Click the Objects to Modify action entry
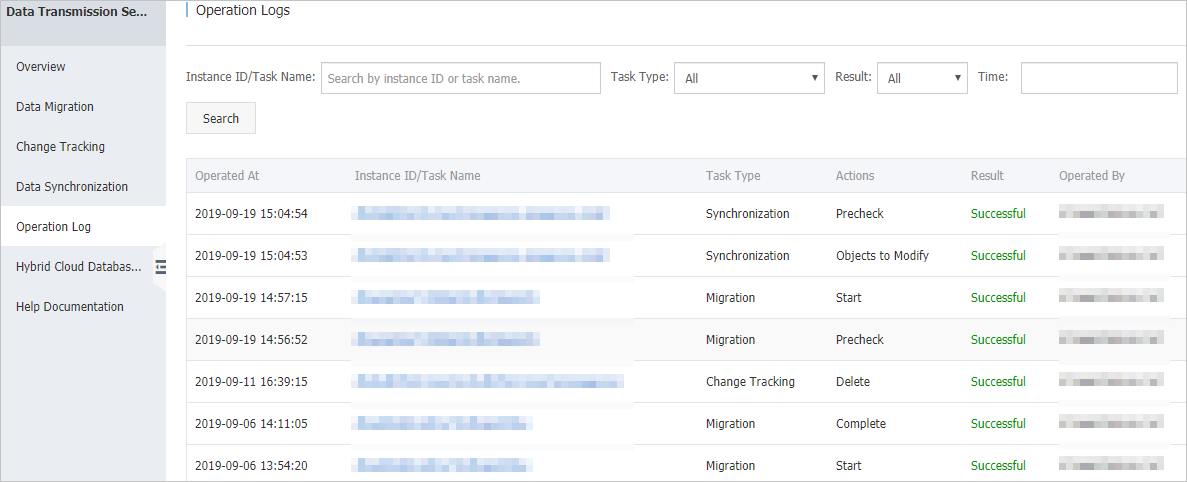The image size is (1187, 482). (882, 256)
